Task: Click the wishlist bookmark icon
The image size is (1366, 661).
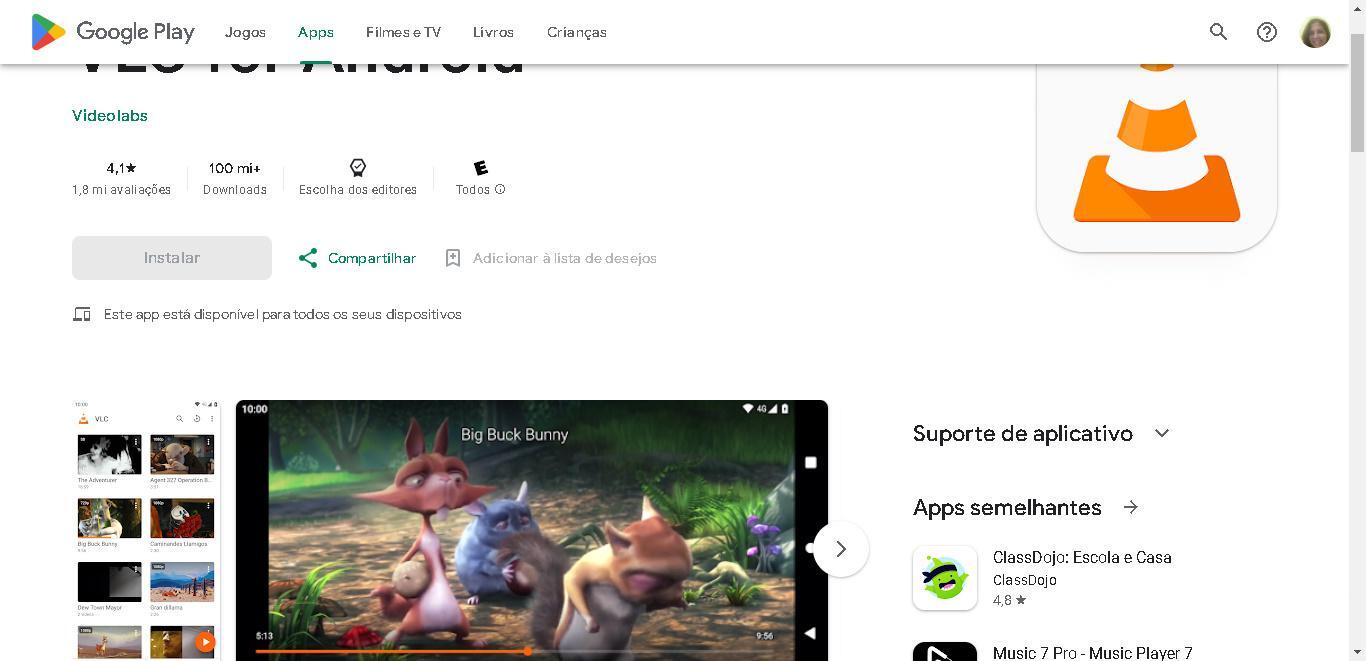Action: coord(452,258)
